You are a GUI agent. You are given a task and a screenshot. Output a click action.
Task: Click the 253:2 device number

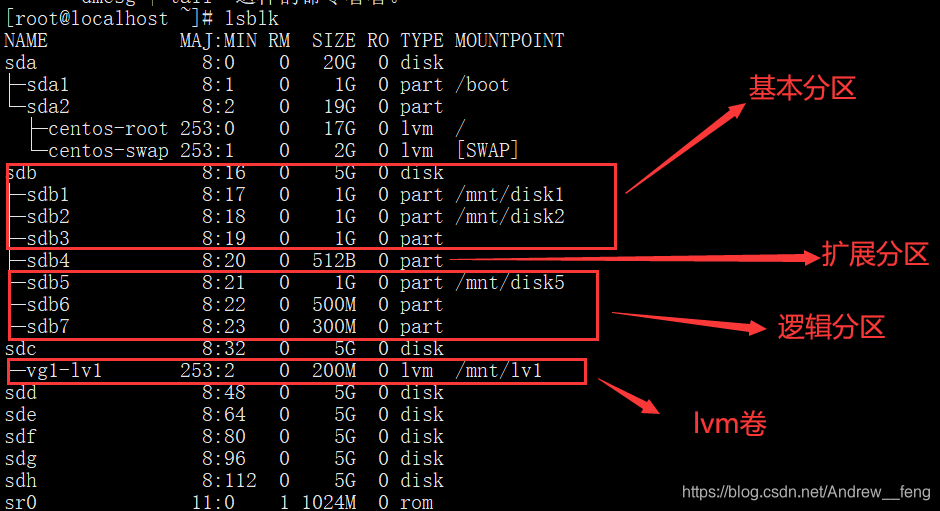click(x=207, y=371)
